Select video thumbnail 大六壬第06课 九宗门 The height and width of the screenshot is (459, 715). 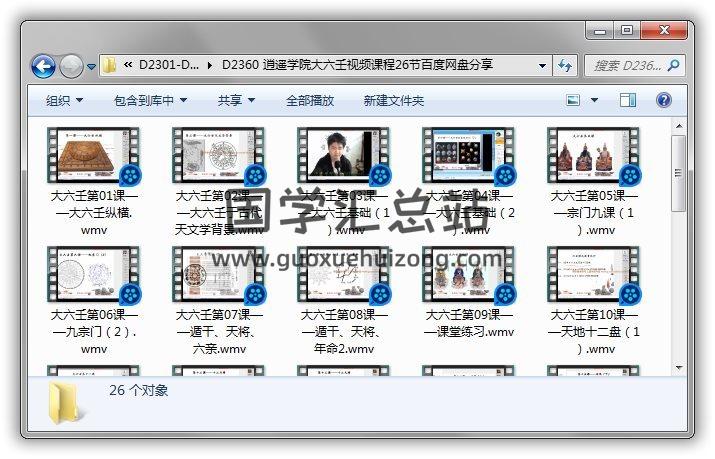point(94,274)
